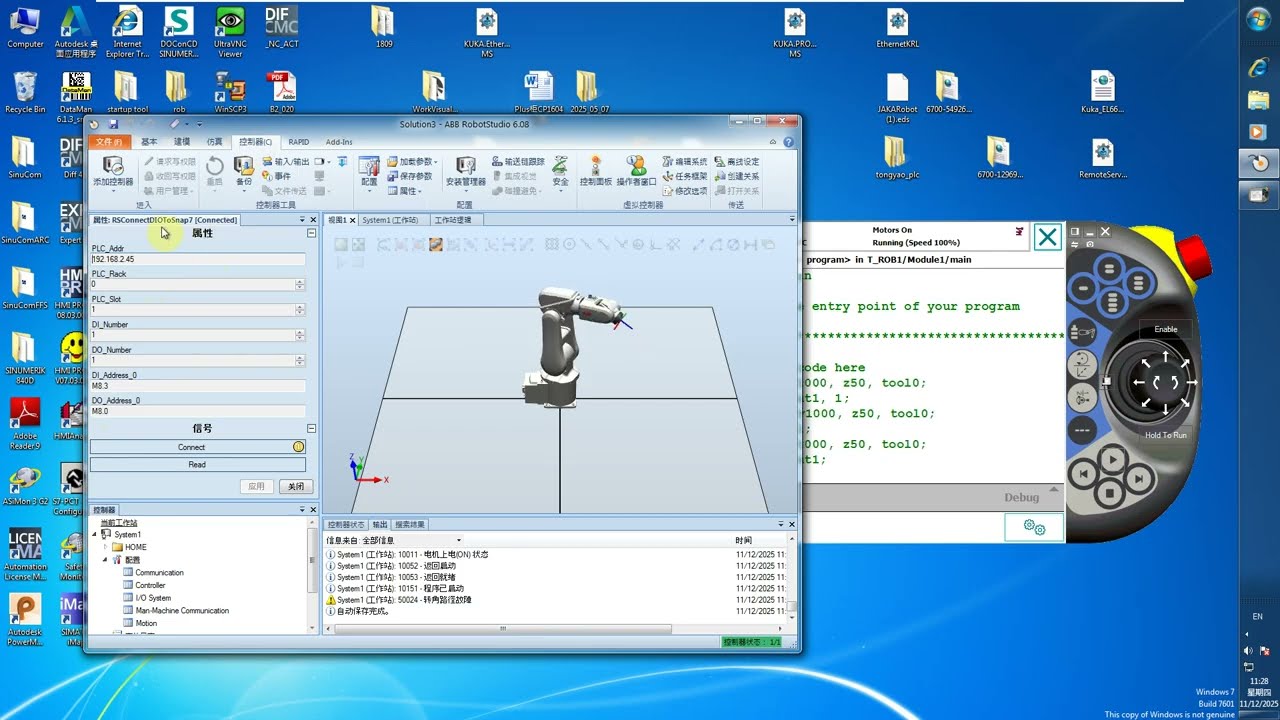1280x720 pixels.
Task: Open the Backup (备份) ribbon icon
Action: (243, 171)
